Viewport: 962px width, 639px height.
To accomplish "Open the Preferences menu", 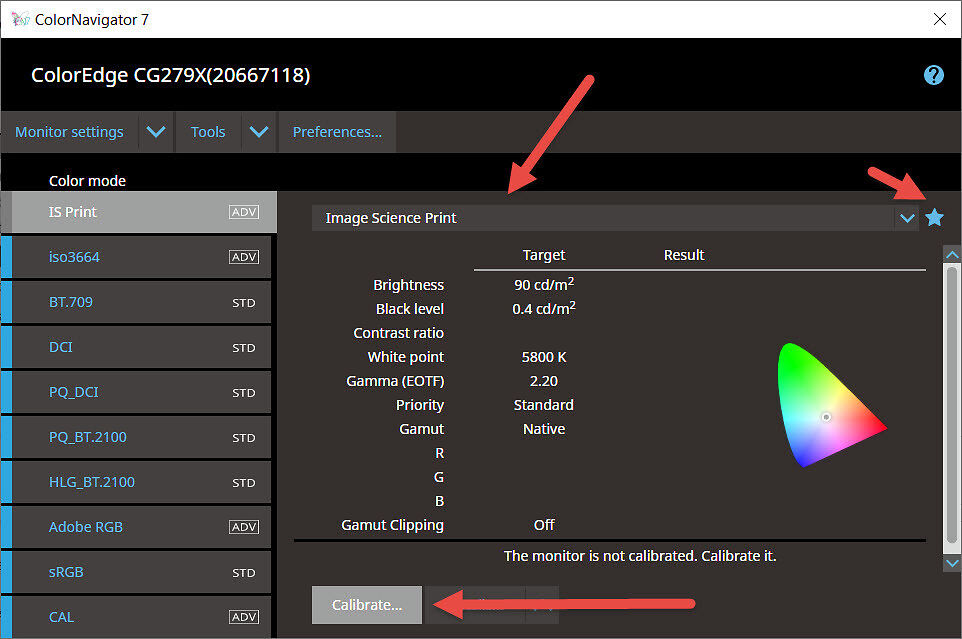I will click(x=336, y=131).
